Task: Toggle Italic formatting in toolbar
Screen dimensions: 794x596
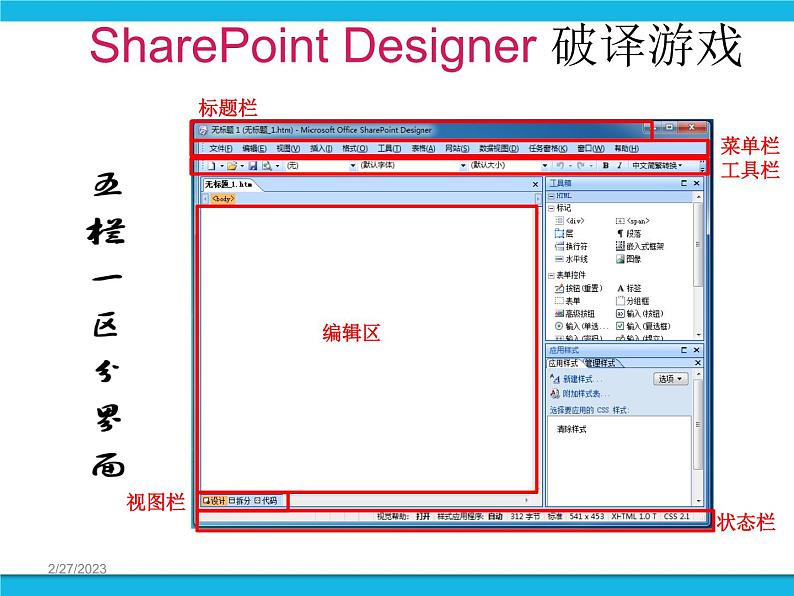Action: click(x=619, y=166)
